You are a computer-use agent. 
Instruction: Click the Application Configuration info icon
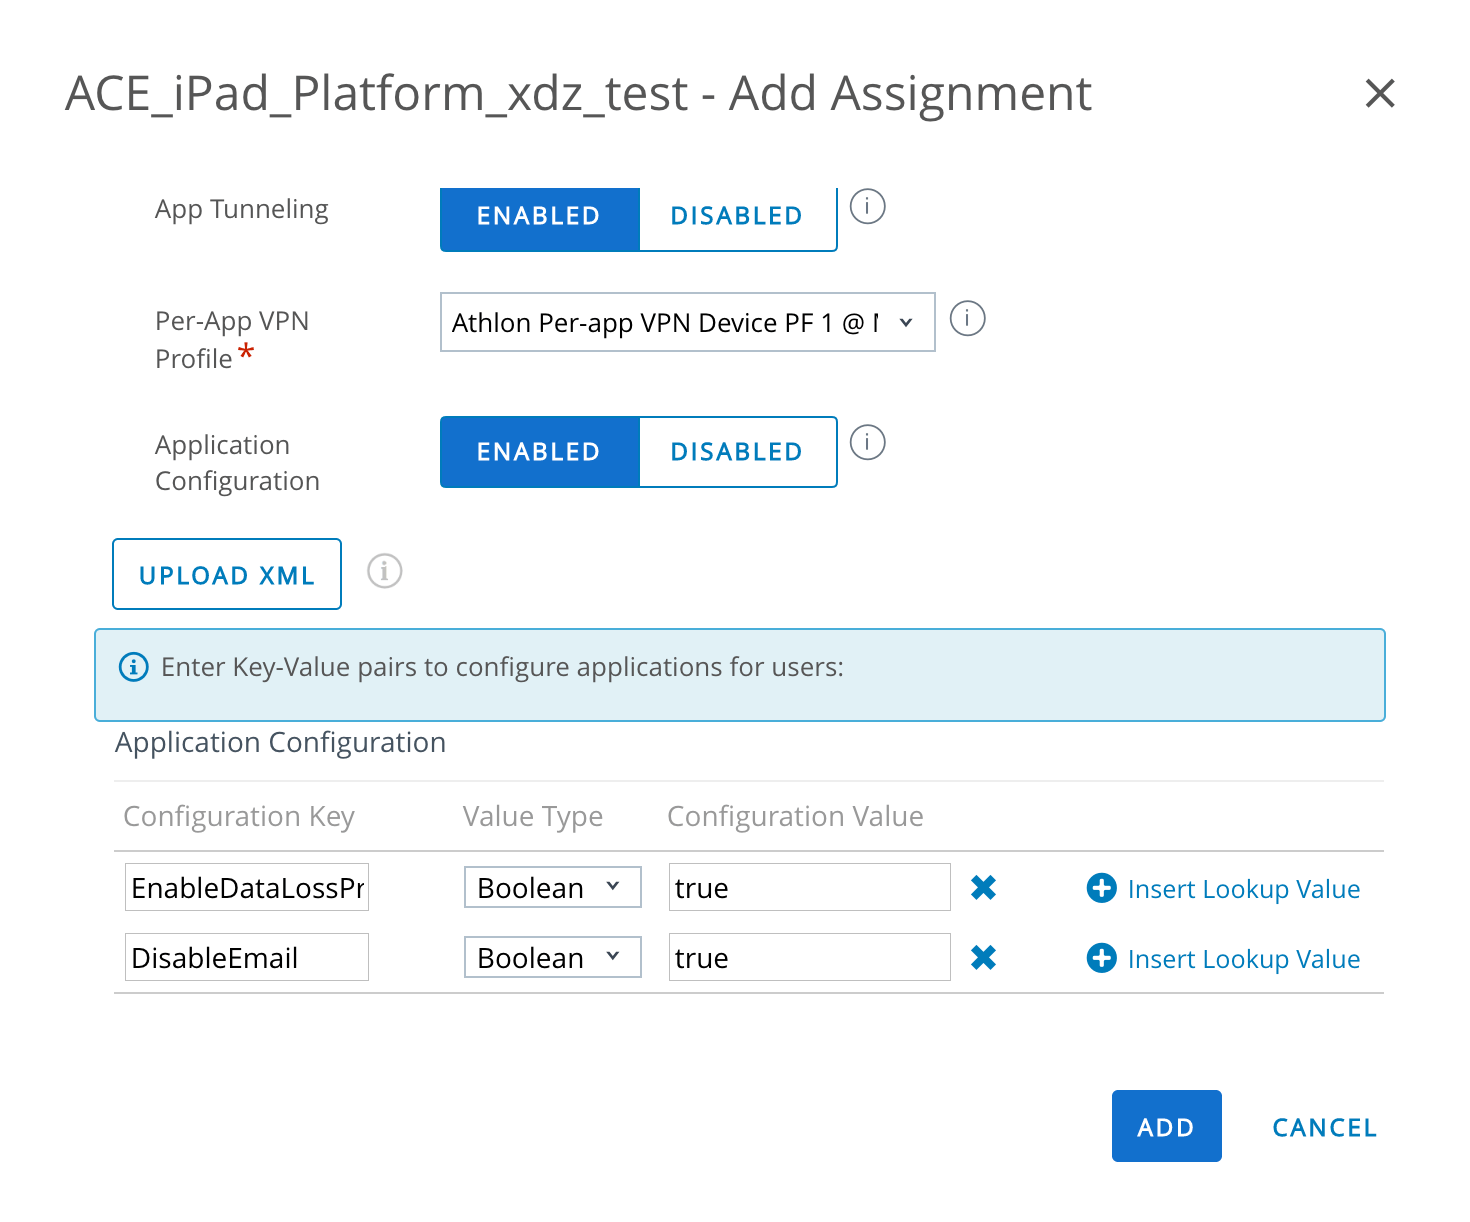(x=867, y=442)
